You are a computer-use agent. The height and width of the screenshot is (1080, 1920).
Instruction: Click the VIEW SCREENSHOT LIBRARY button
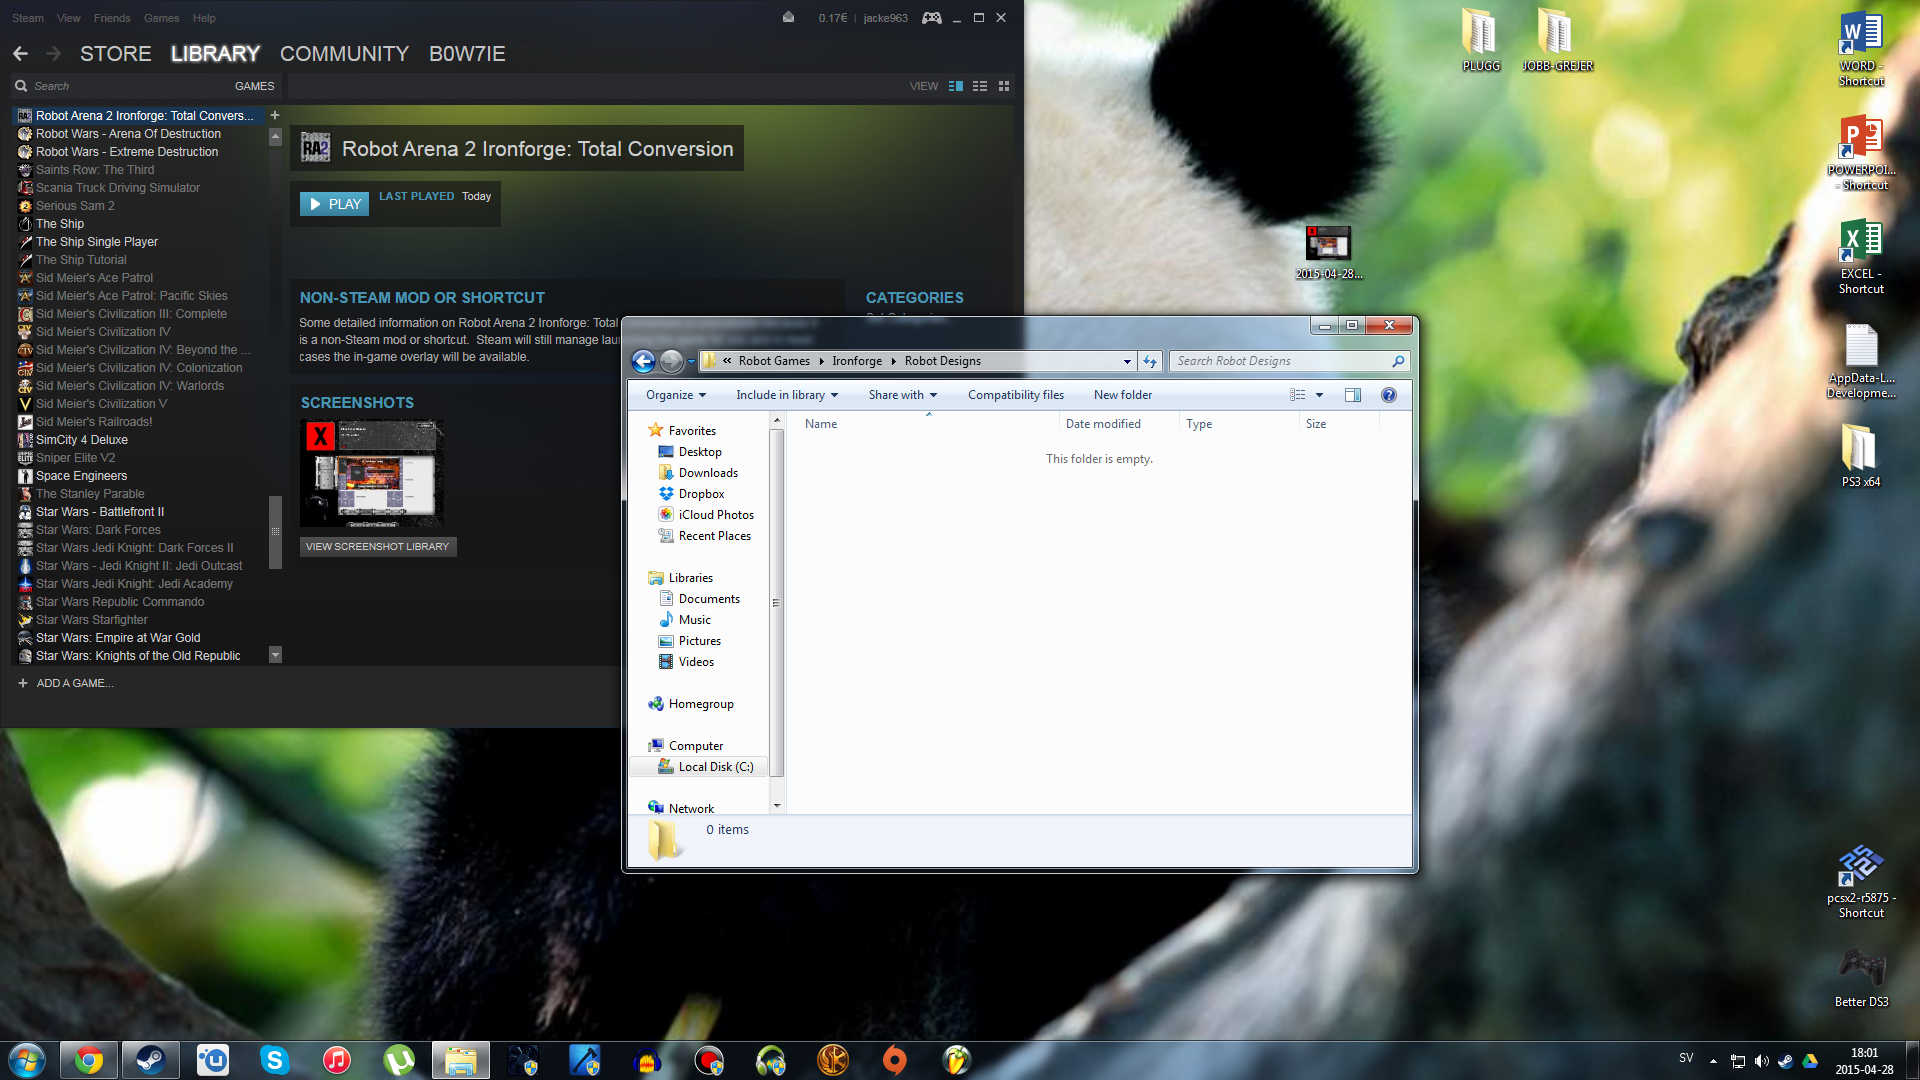(377, 547)
